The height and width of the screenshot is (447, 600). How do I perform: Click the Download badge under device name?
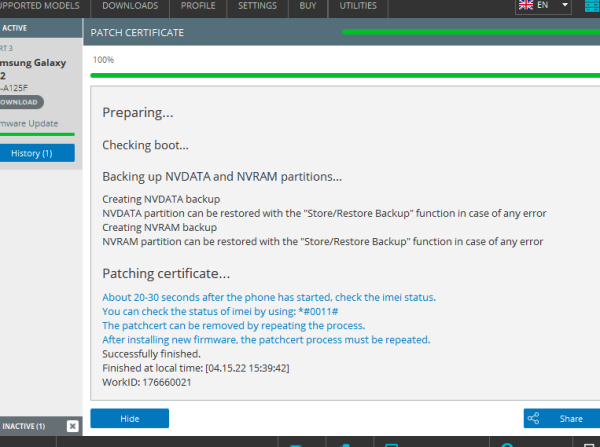coord(20,102)
